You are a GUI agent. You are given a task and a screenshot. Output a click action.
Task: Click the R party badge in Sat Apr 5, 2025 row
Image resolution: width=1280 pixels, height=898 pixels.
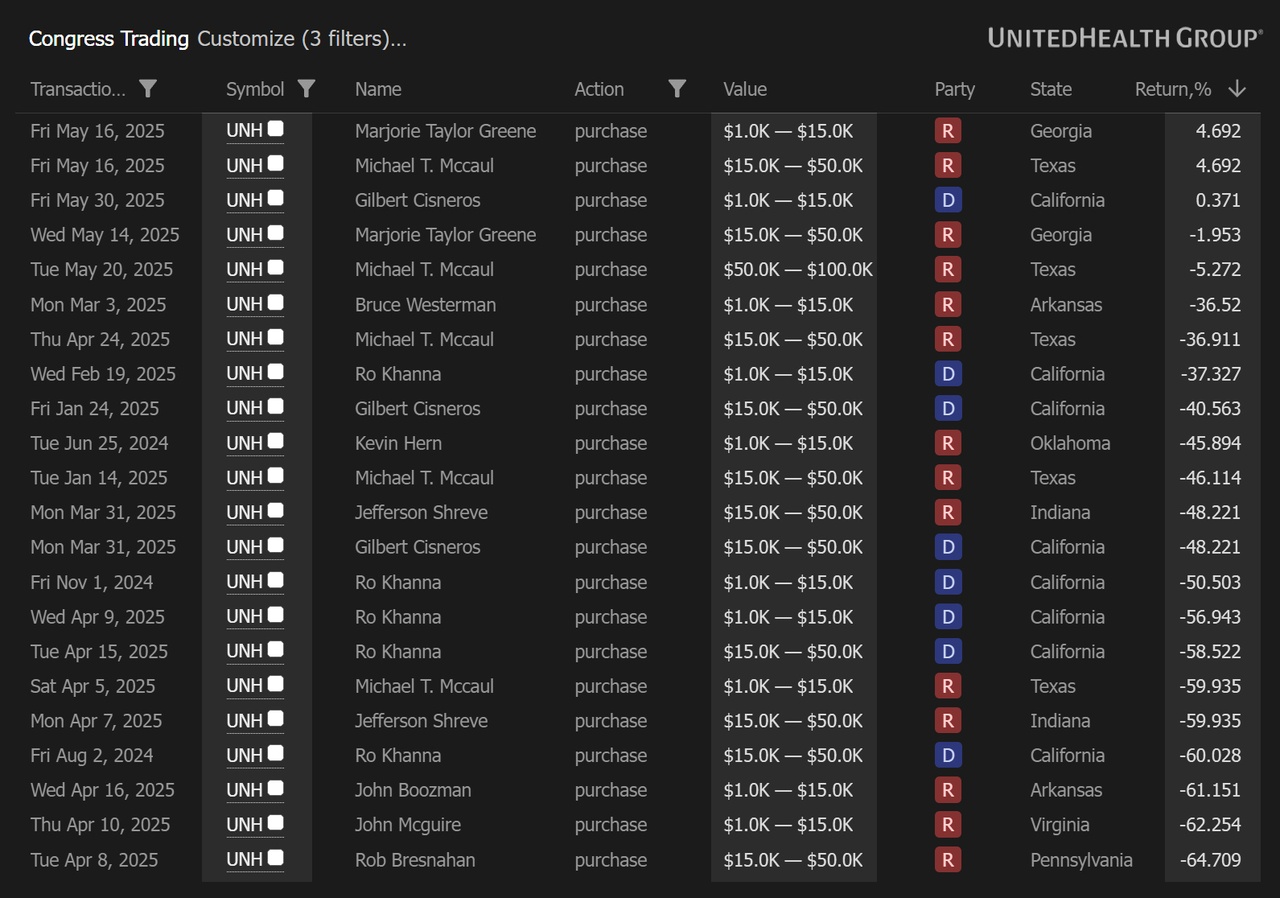pyautogui.click(x=947, y=686)
